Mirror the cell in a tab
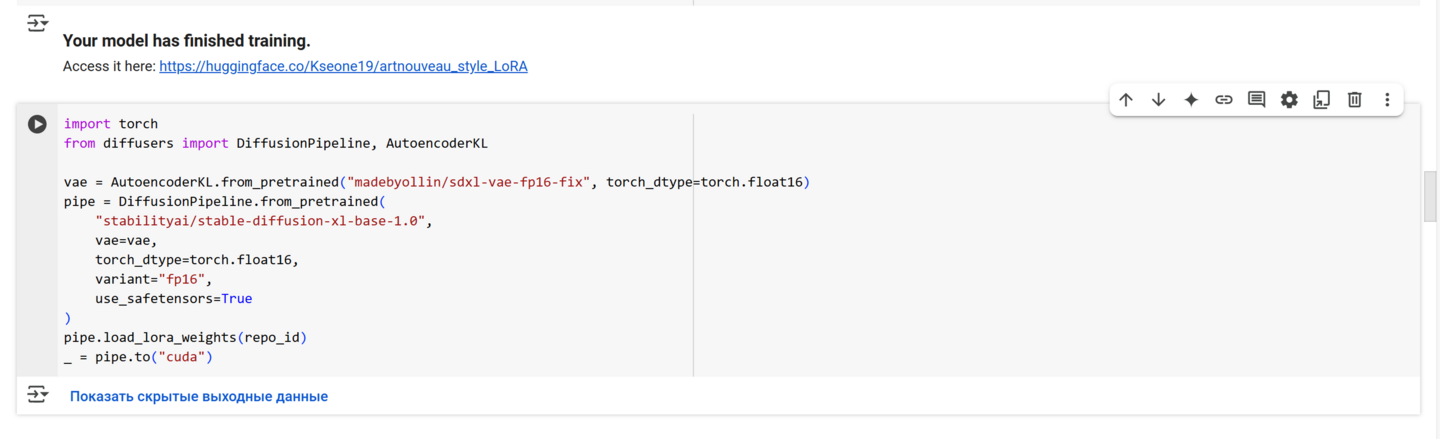The width and height of the screenshot is (1440, 439). (1322, 100)
